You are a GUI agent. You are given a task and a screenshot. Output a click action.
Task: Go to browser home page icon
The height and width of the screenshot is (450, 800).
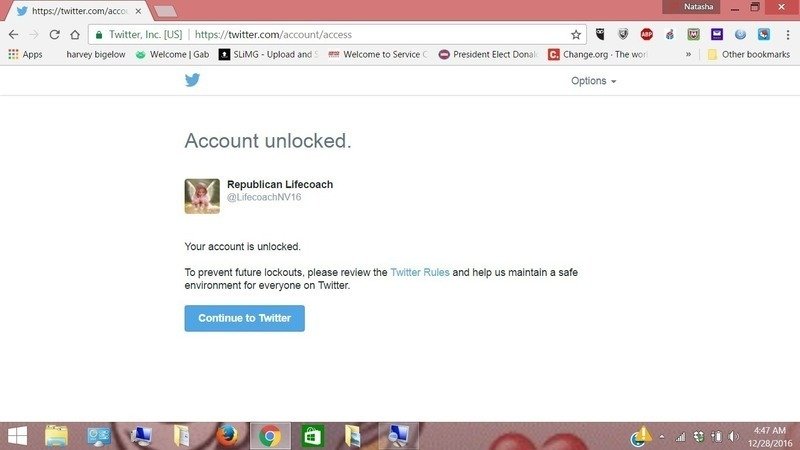click(x=75, y=35)
